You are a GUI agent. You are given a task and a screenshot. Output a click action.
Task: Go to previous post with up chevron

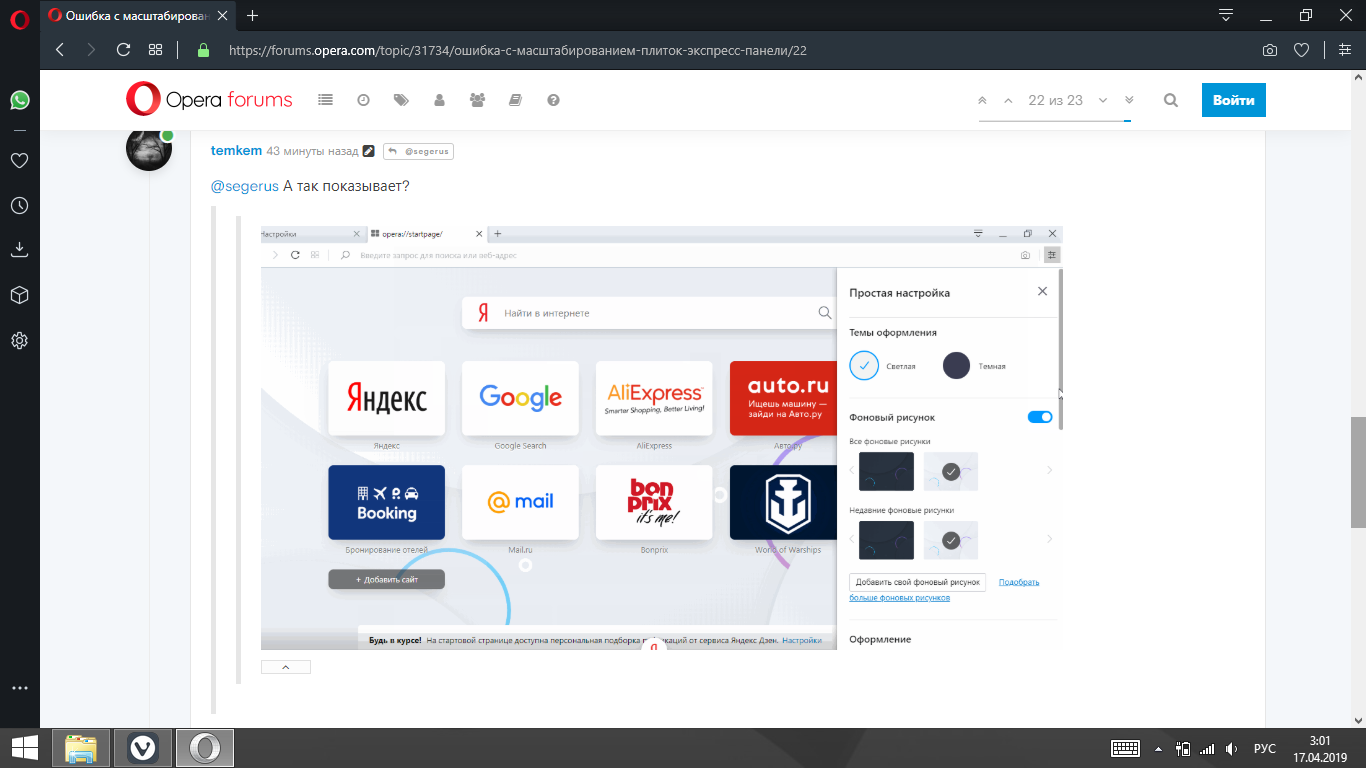[x=1008, y=100]
